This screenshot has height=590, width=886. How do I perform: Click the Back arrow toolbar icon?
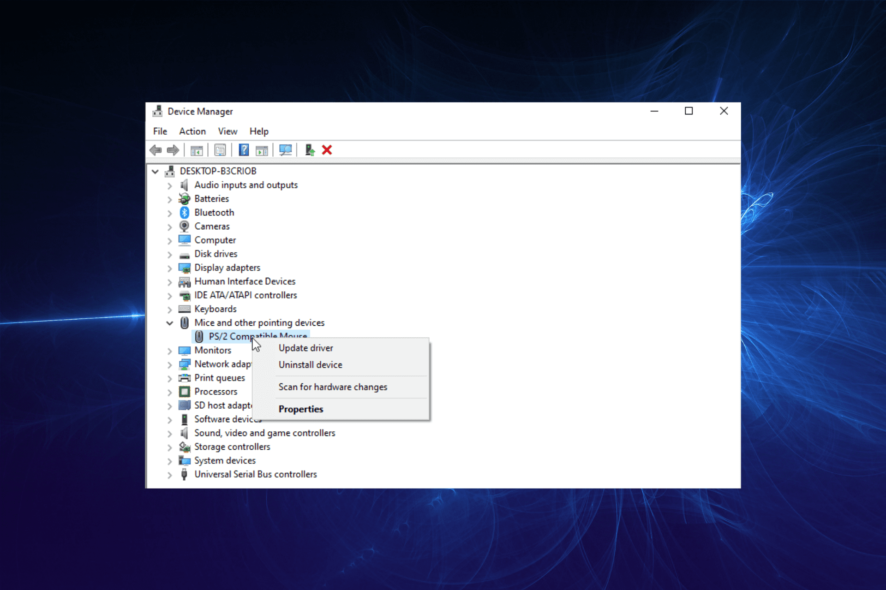156,150
